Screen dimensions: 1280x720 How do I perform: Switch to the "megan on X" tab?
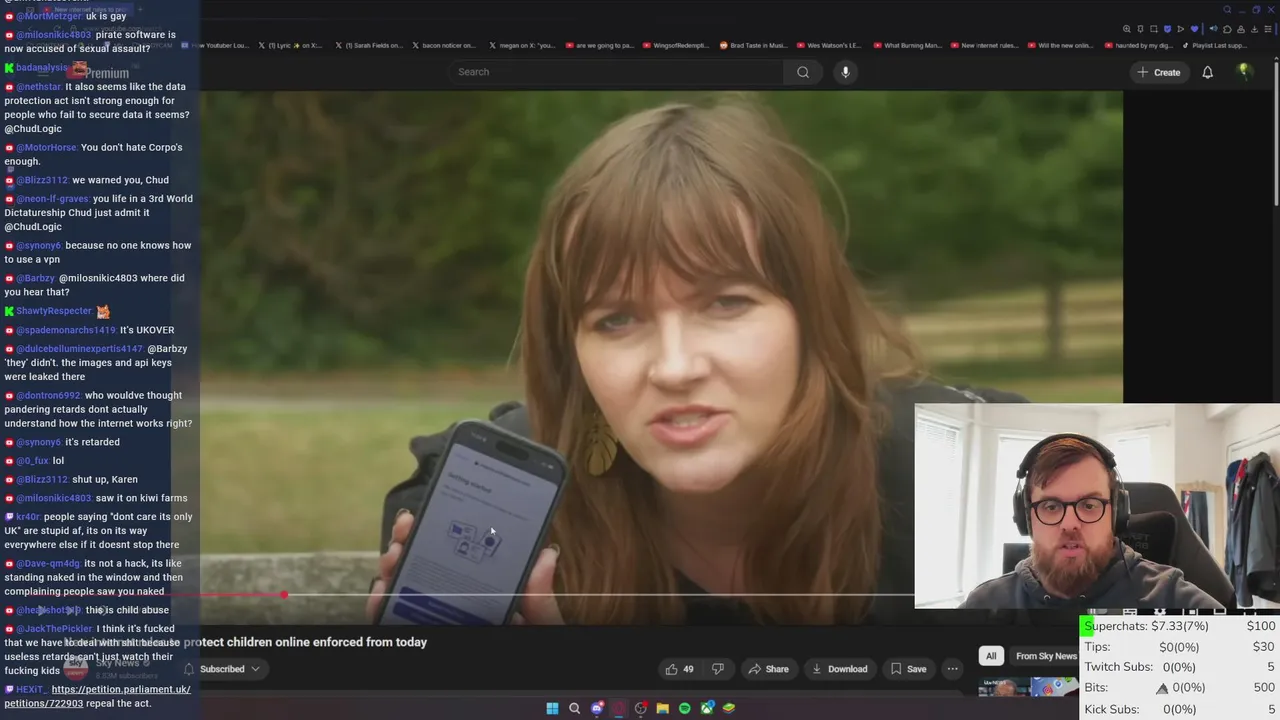521,45
